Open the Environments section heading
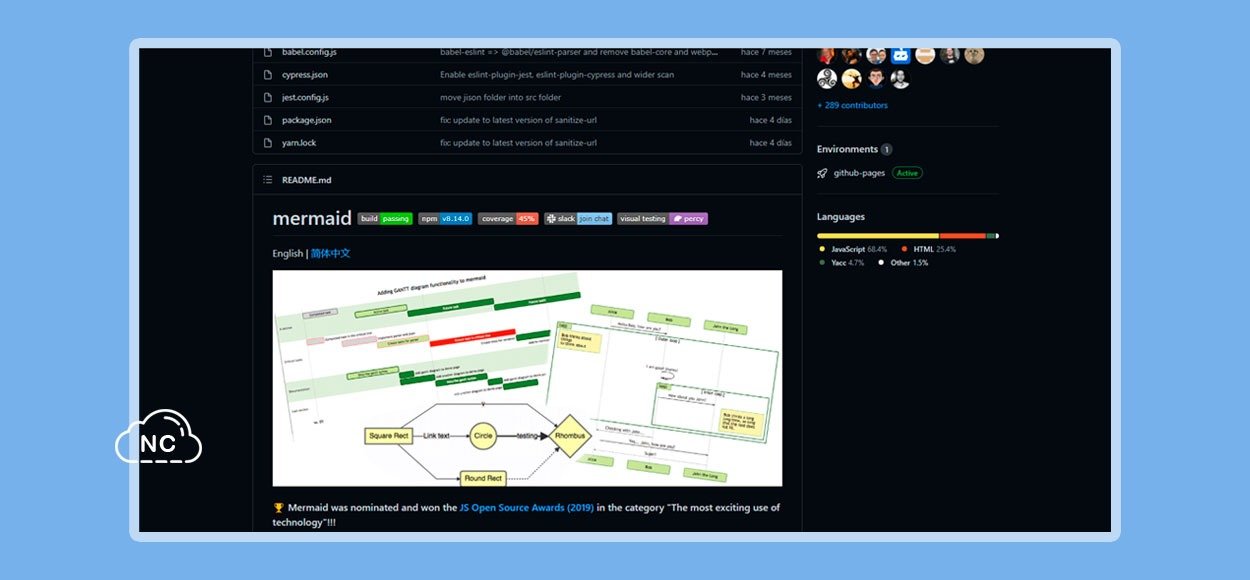The image size is (1250, 580). (847, 149)
